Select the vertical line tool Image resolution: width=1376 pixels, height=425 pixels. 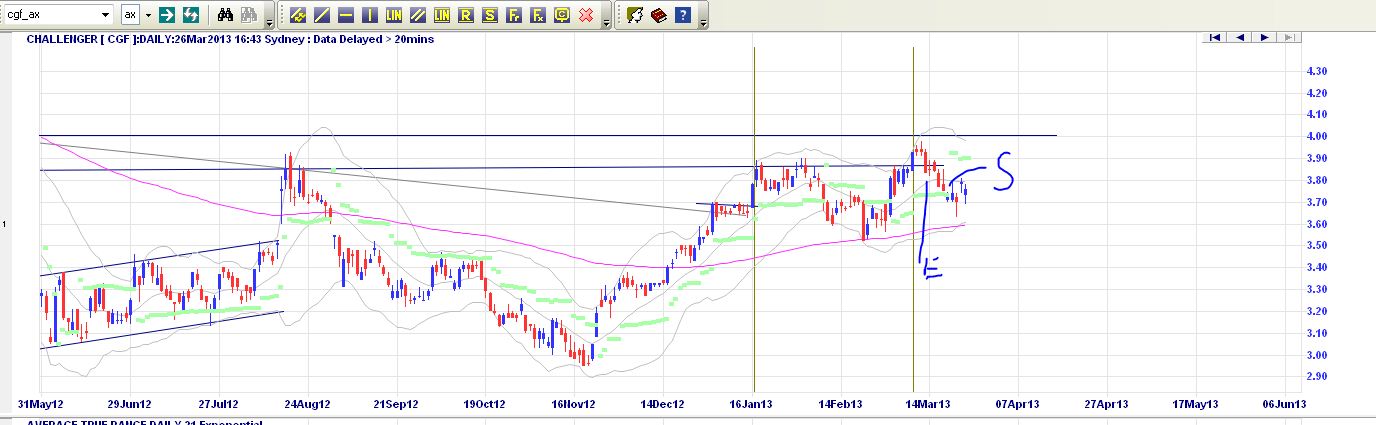[x=370, y=15]
